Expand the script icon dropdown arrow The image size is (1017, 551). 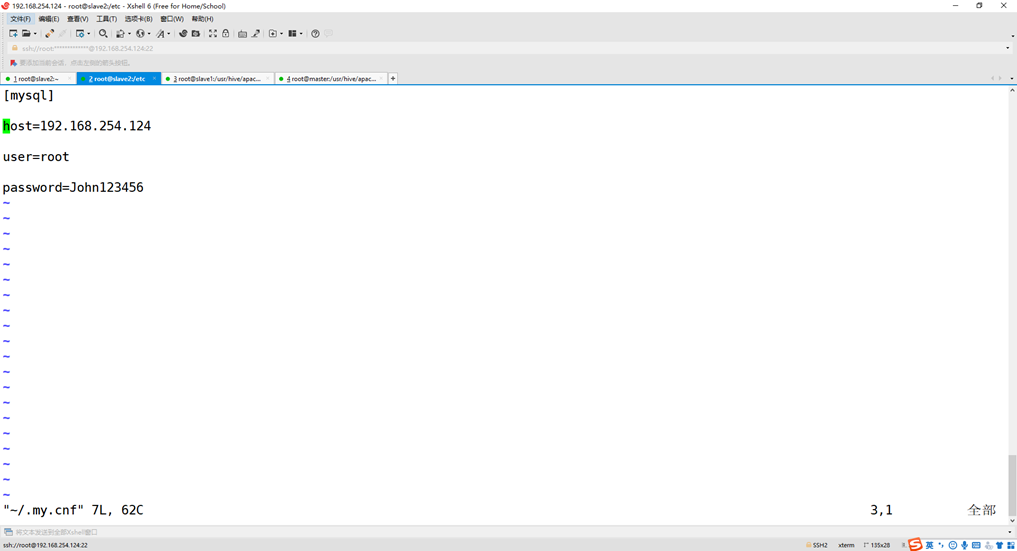click(x=281, y=34)
